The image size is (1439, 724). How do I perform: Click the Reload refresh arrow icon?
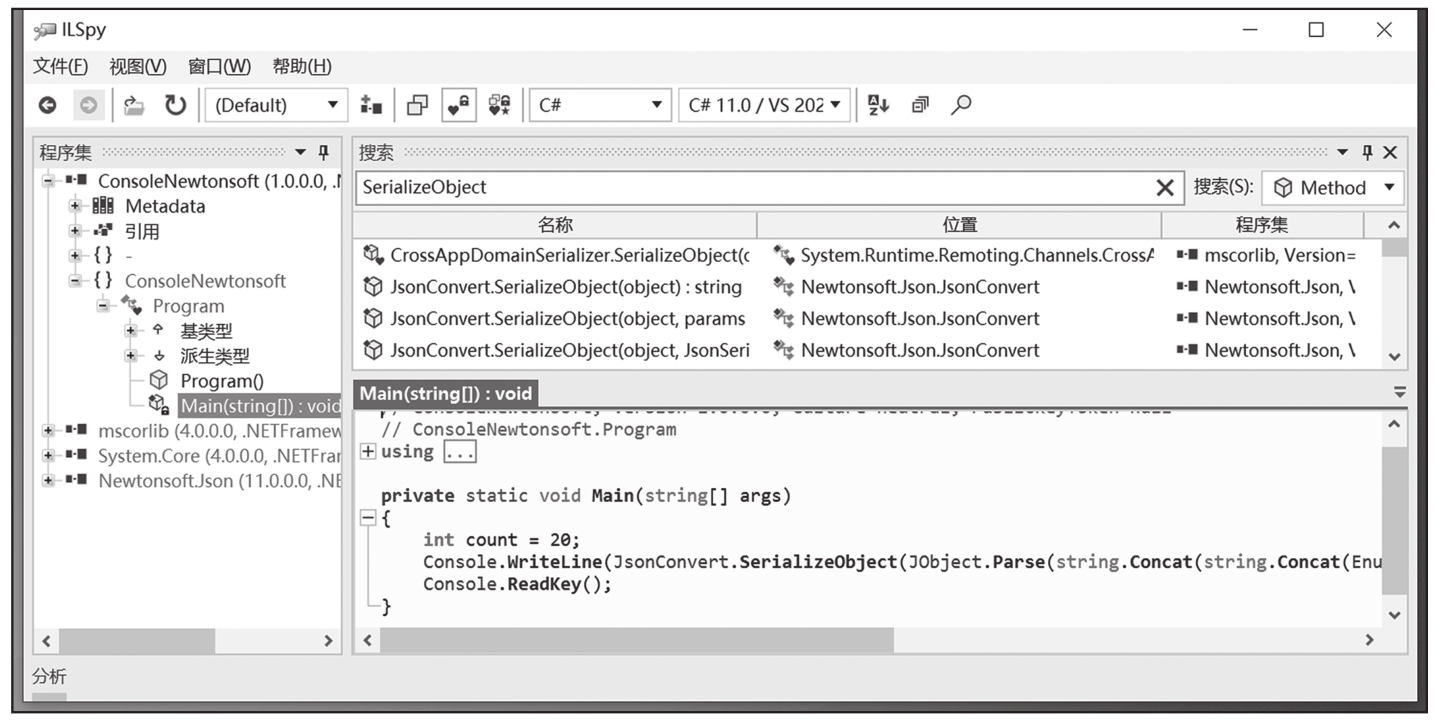[x=175, y=105]
